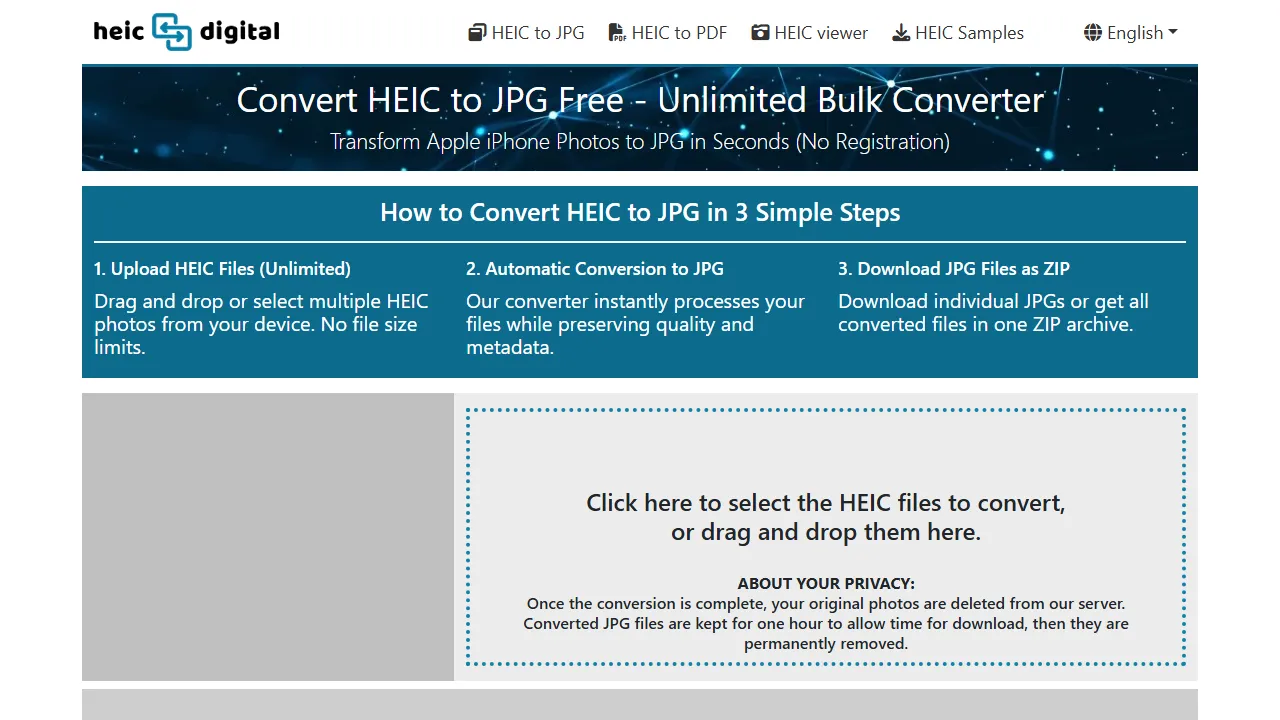
Task: Select the HEIC to JPG nav item
Action: (x=526, y=32)
